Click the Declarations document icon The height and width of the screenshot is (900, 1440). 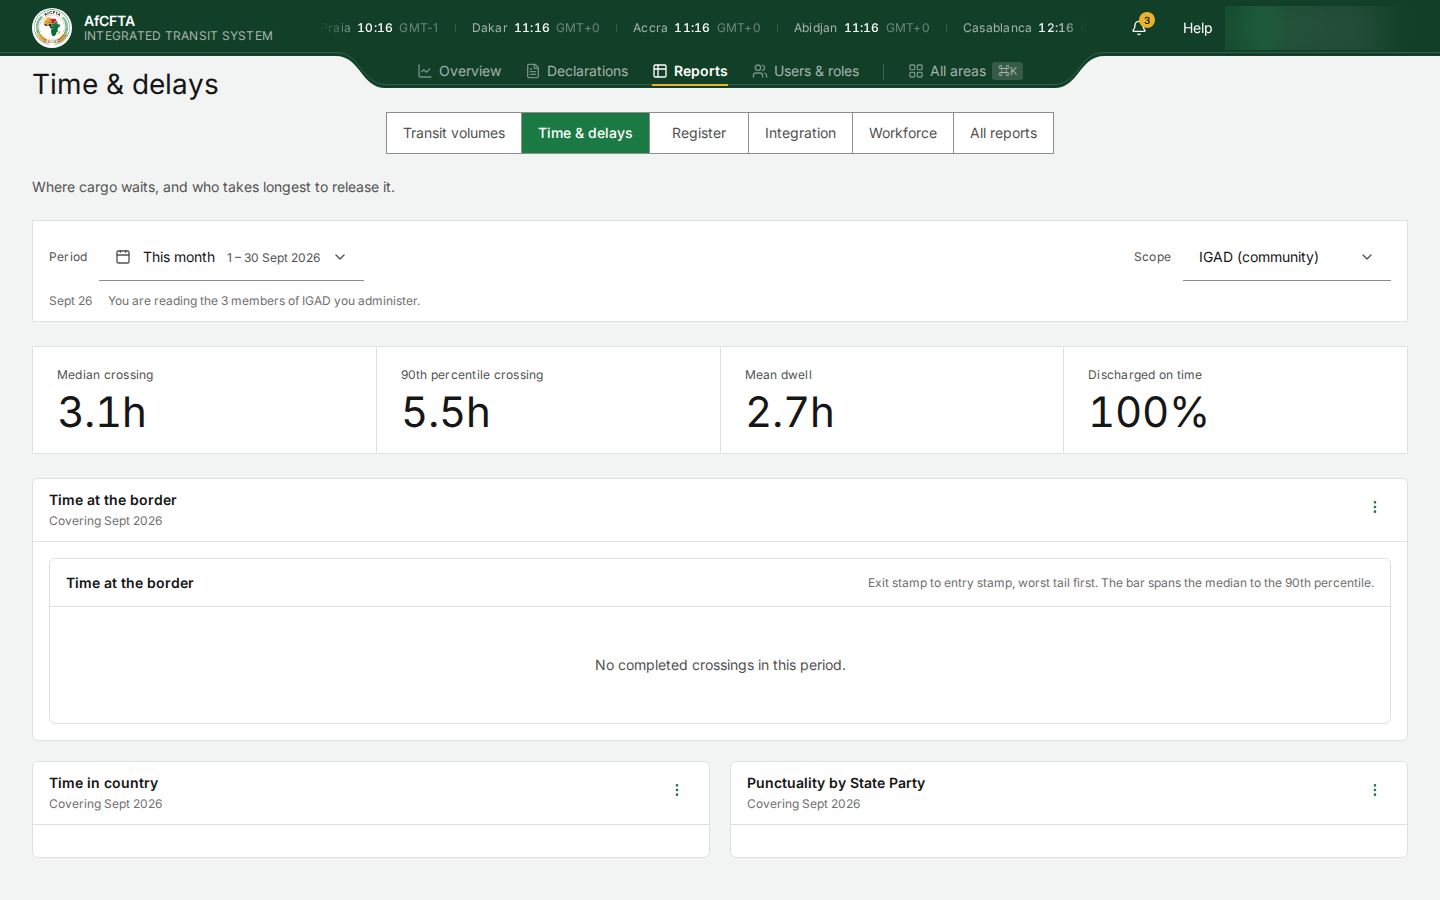[533, 71]
